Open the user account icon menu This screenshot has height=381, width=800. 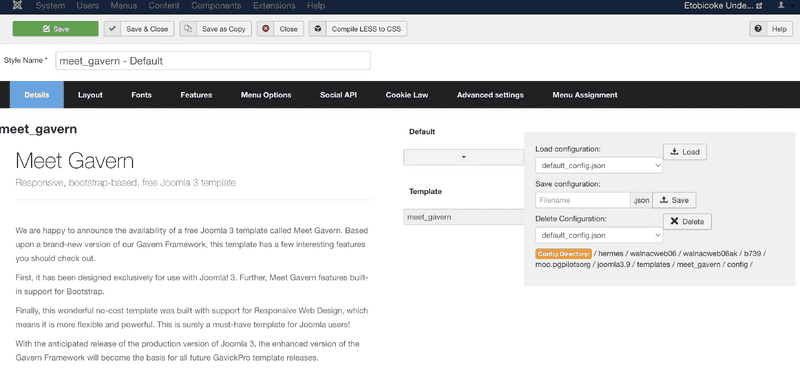[x=781, y=6]
